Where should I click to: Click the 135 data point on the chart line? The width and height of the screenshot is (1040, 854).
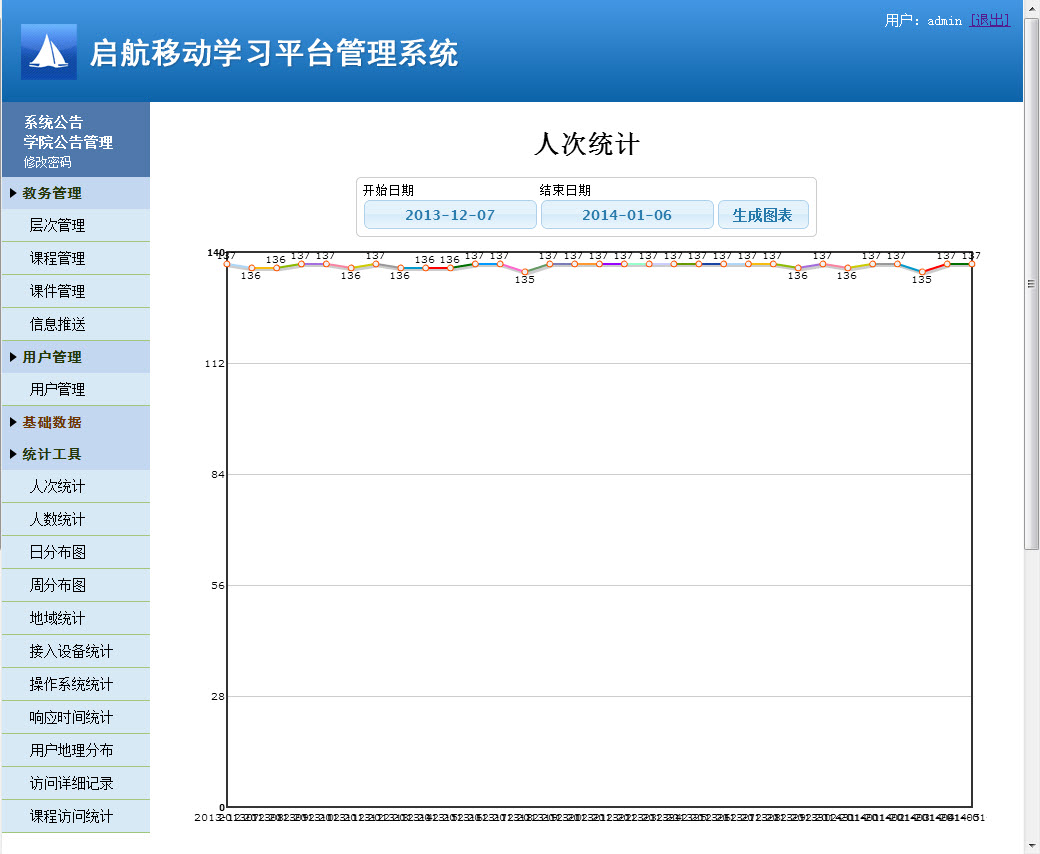[x=525, y=272]
